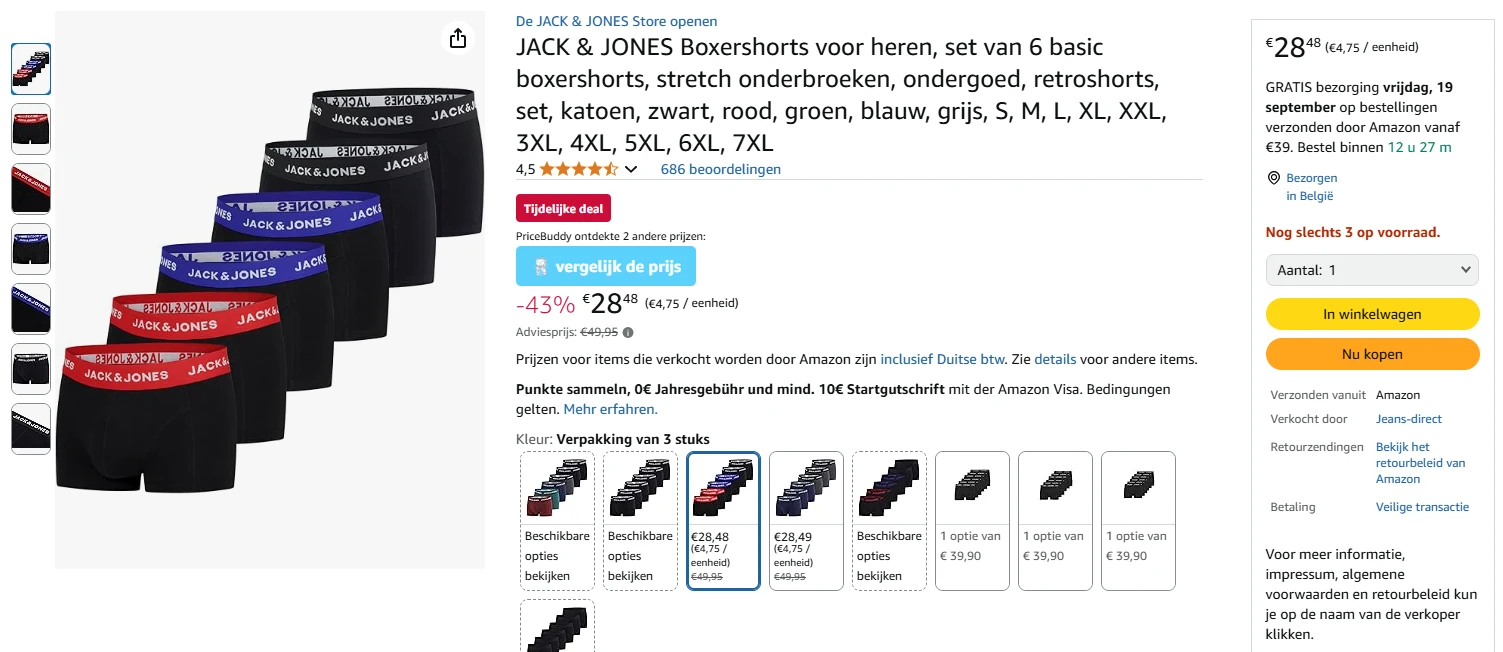The width and height of the screenshot is (1503, 652).
Task: Click the Veilige transactie link
Action: pyautogui.click(x=1422, y=506)
